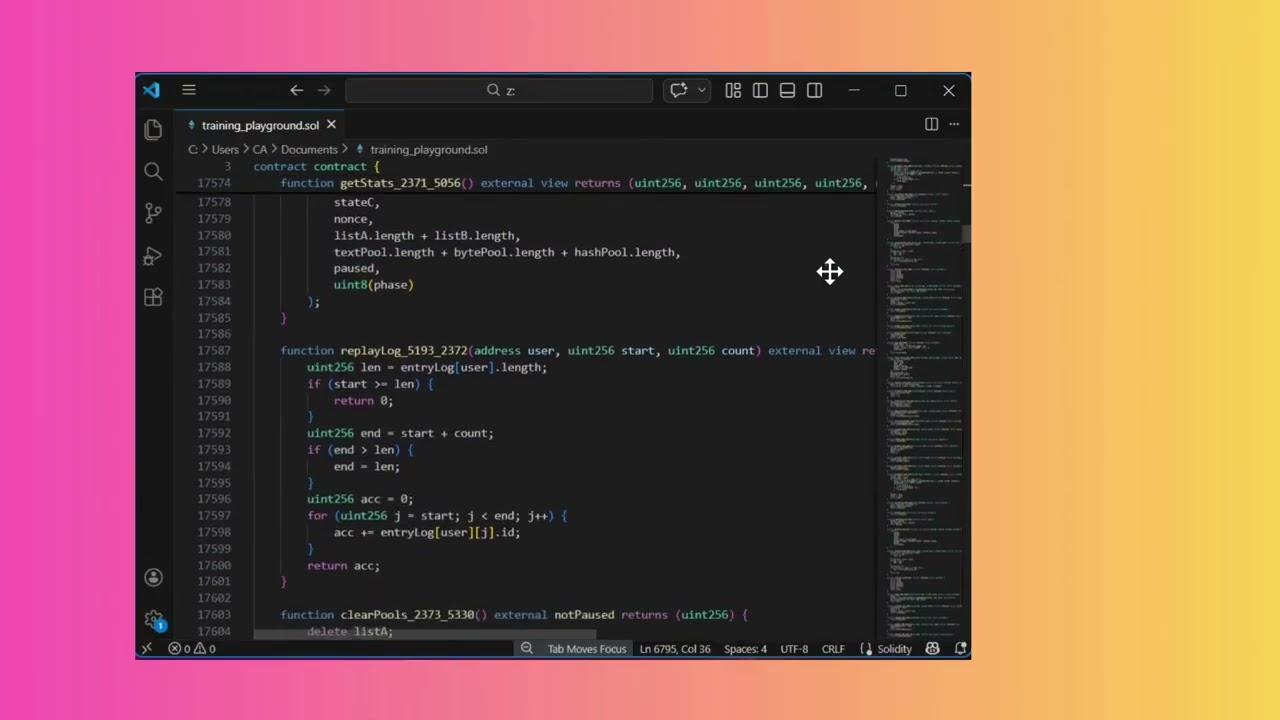Click the vertical scrollbar slider
Image resolution: width=1280 pixels, height=720 pixels.
[x=967, y=233]
